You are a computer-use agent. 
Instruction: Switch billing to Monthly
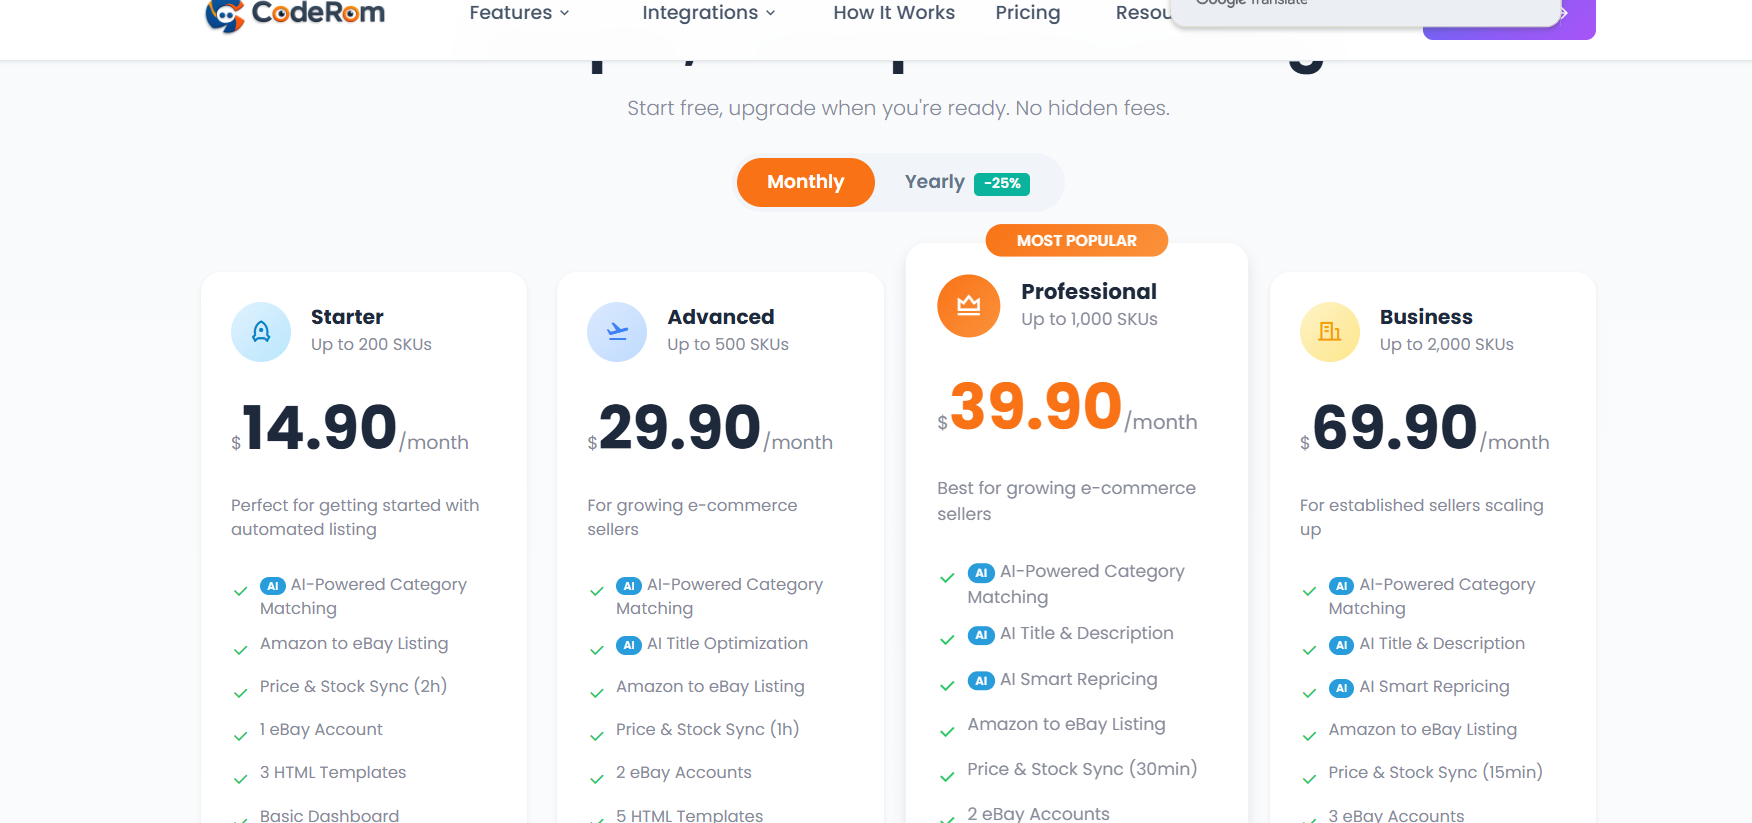pyautogui.click(x=806, y=182)
